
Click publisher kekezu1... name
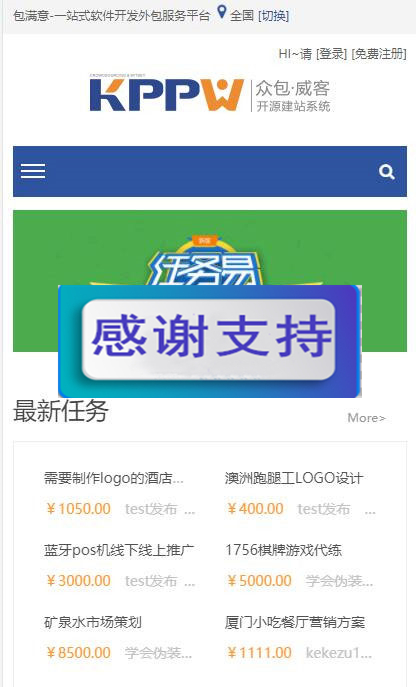339,653
